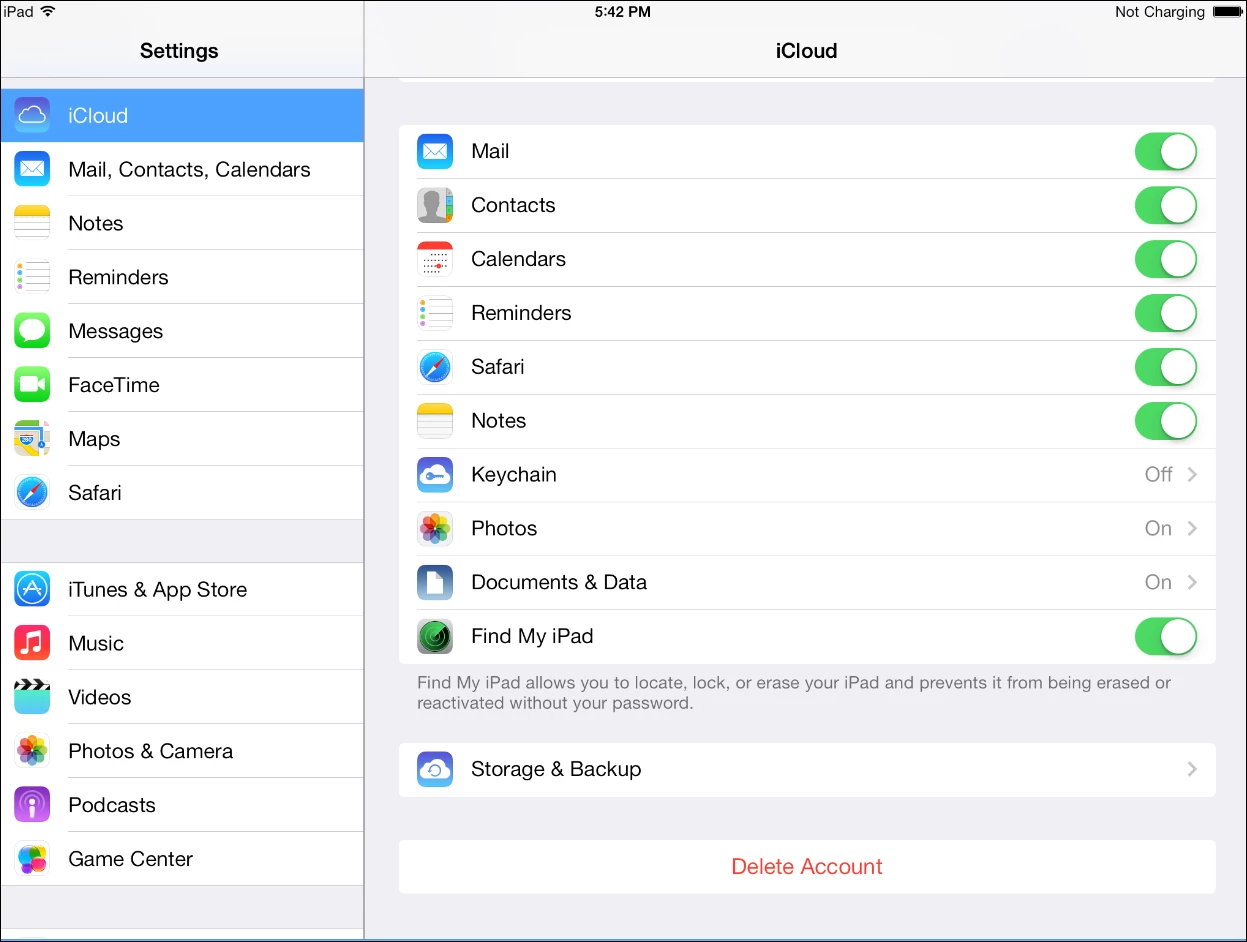Image resolution: width=1247 pixels, height=942 pixels.
Task: Tap the FaceTime camera icon
Action: (32, 386)
